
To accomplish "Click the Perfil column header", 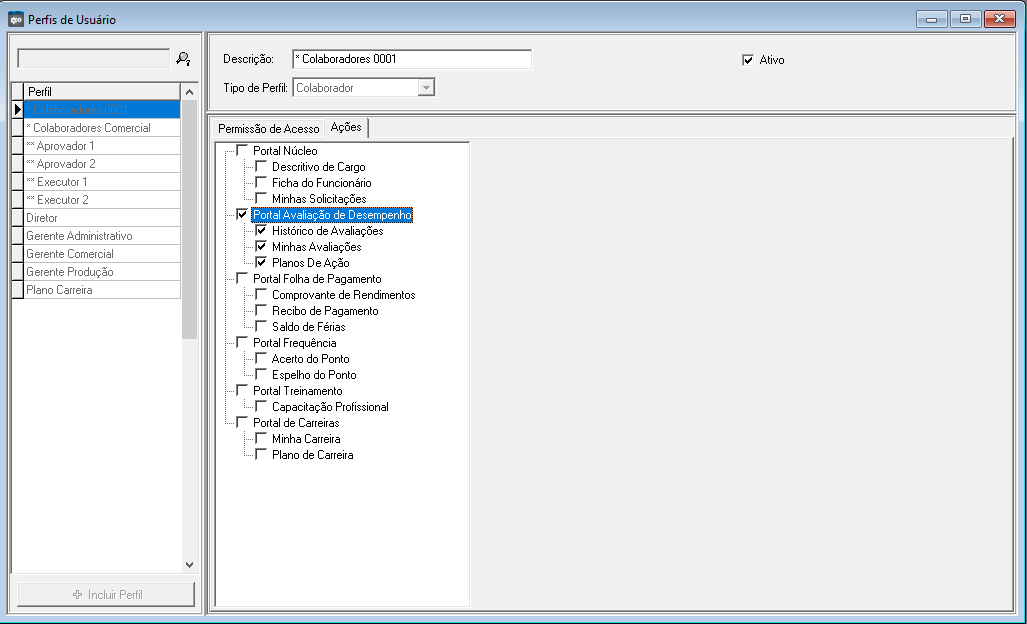I will (100, 91).
